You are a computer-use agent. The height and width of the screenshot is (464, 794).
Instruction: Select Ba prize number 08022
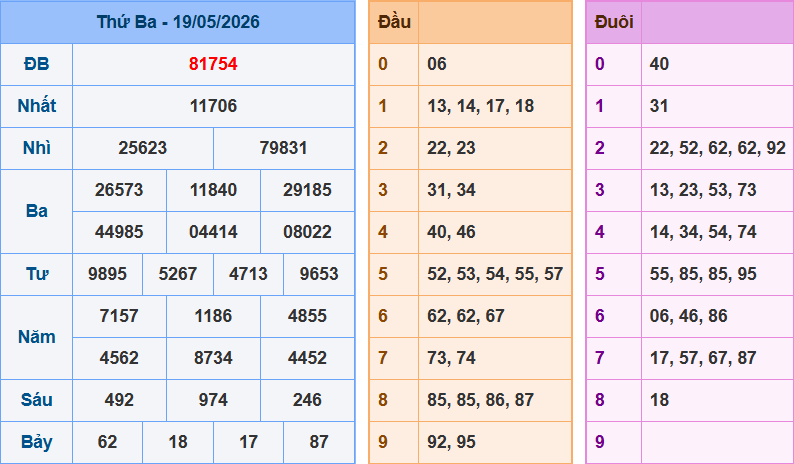(307, 232)
